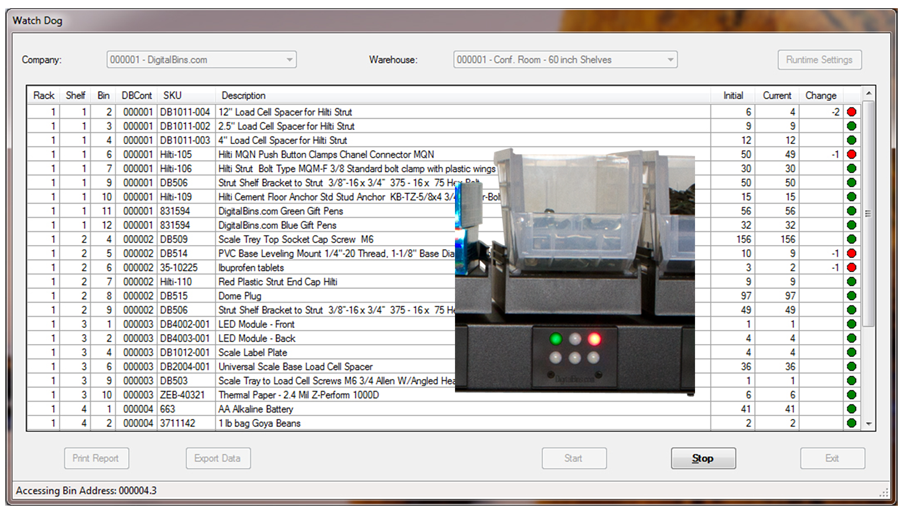900x511 pixels.
Task: Sort by the SKU column header
Action: click(187, 95)
